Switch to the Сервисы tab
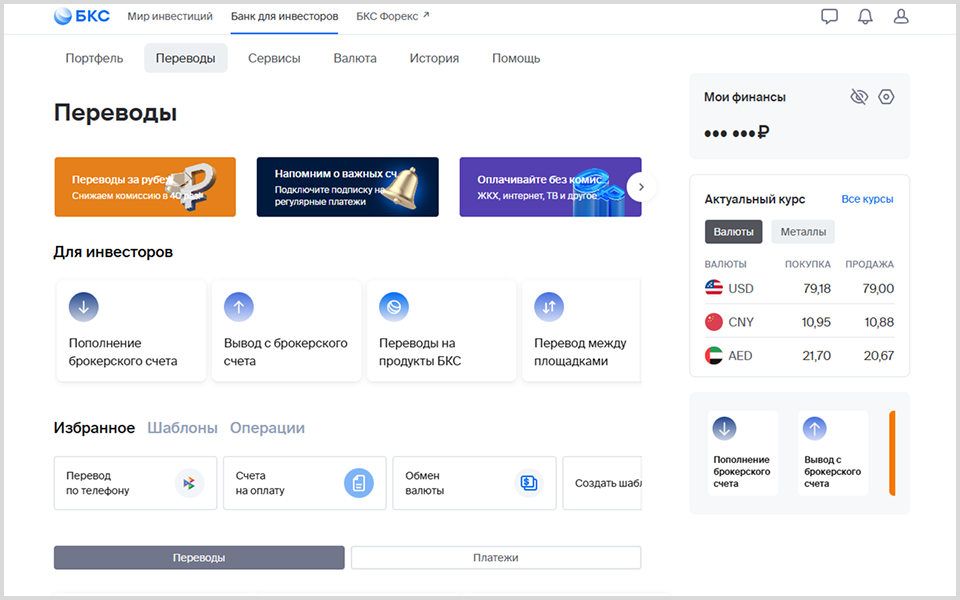960x600 pixels. point(274,58)
